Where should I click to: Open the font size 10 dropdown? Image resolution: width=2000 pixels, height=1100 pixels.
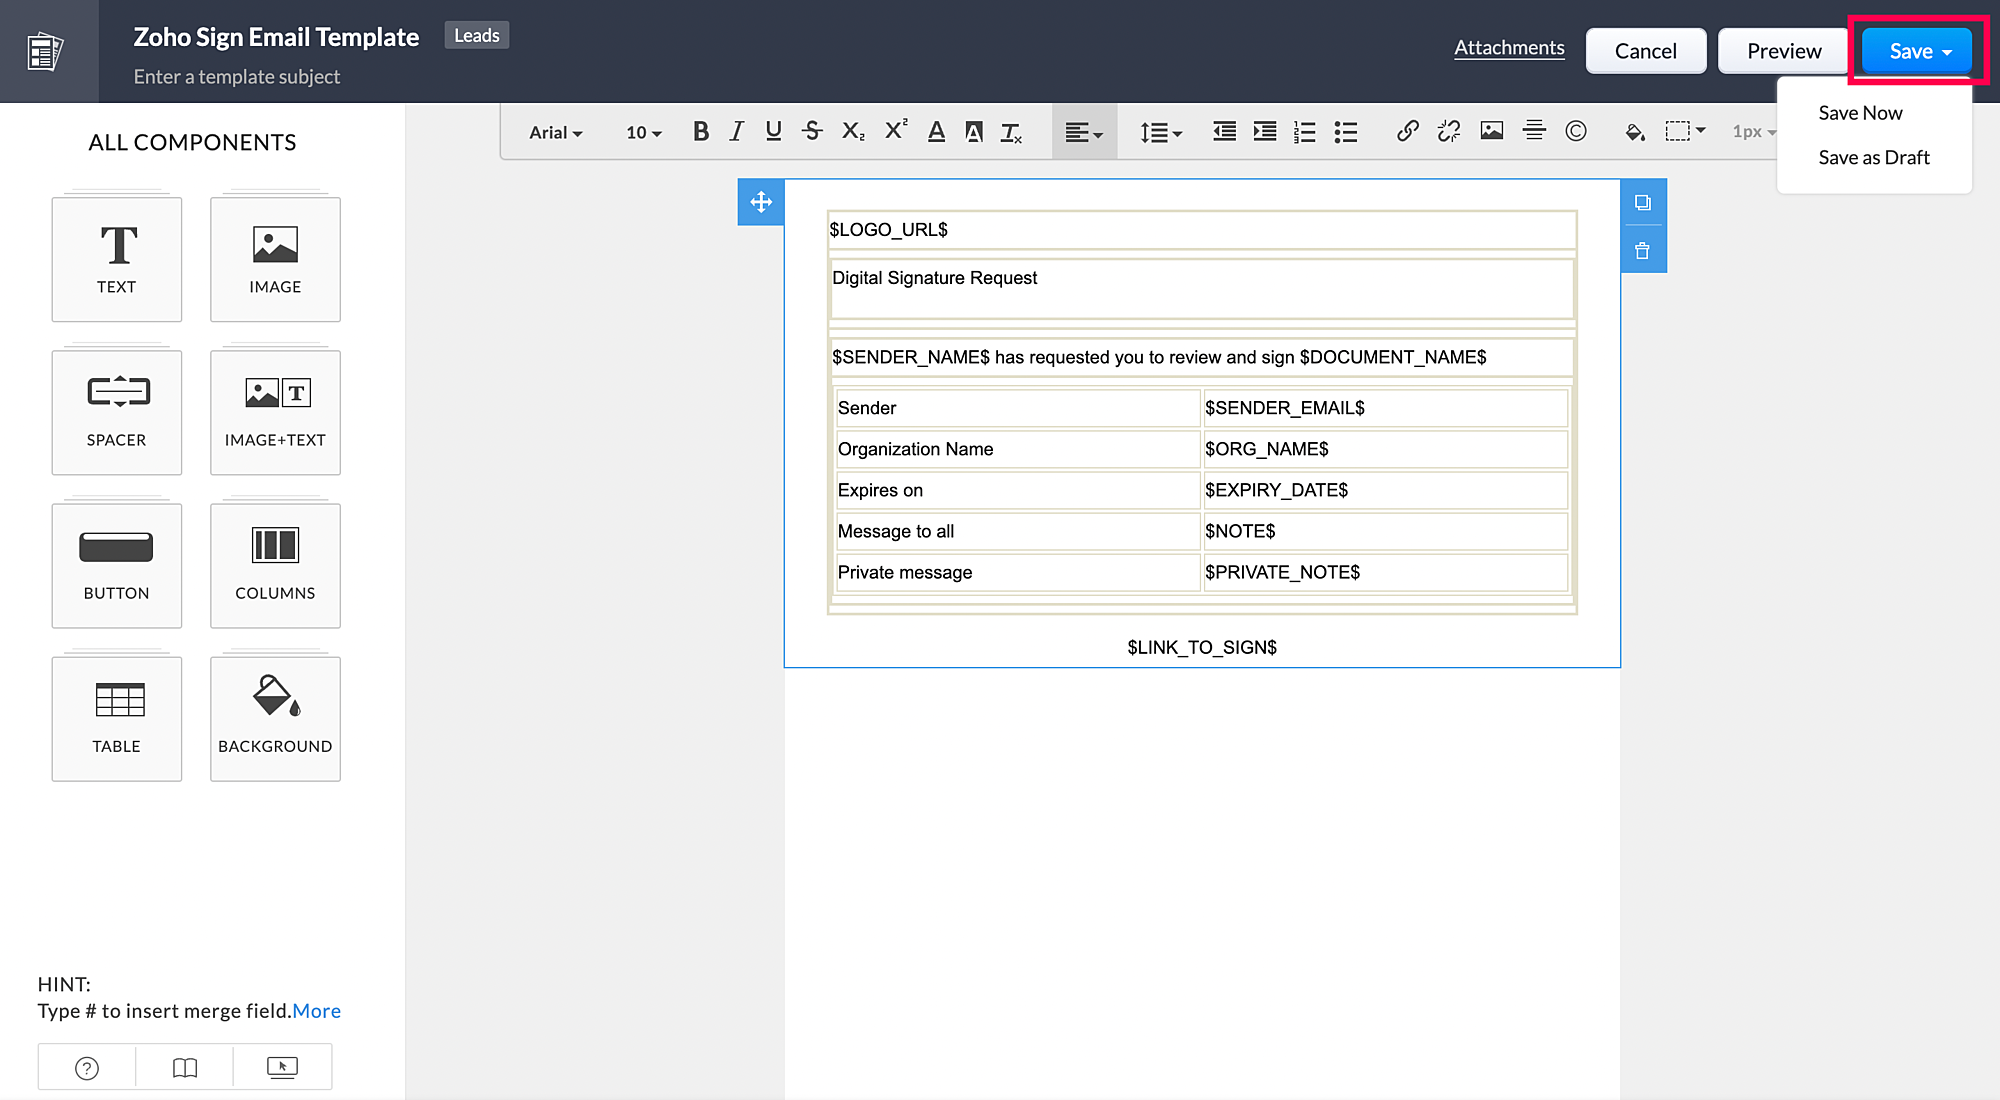(644, 132)
